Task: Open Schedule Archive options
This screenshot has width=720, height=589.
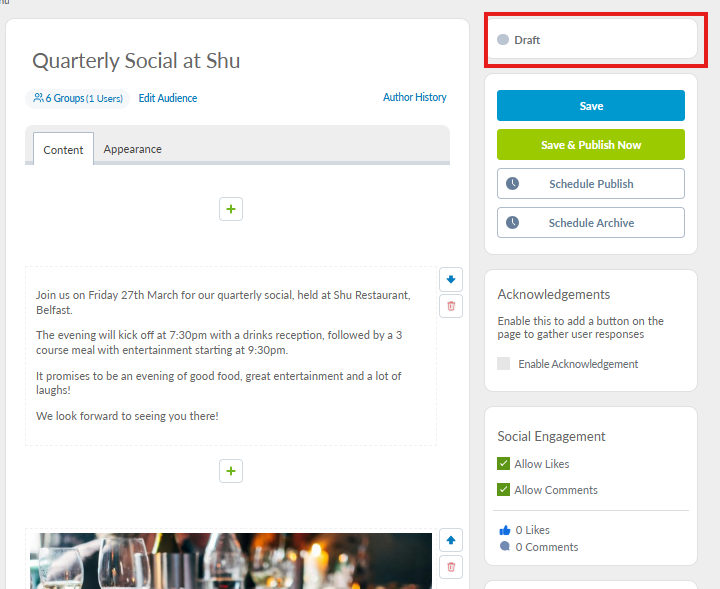Action: click(590, 223)
